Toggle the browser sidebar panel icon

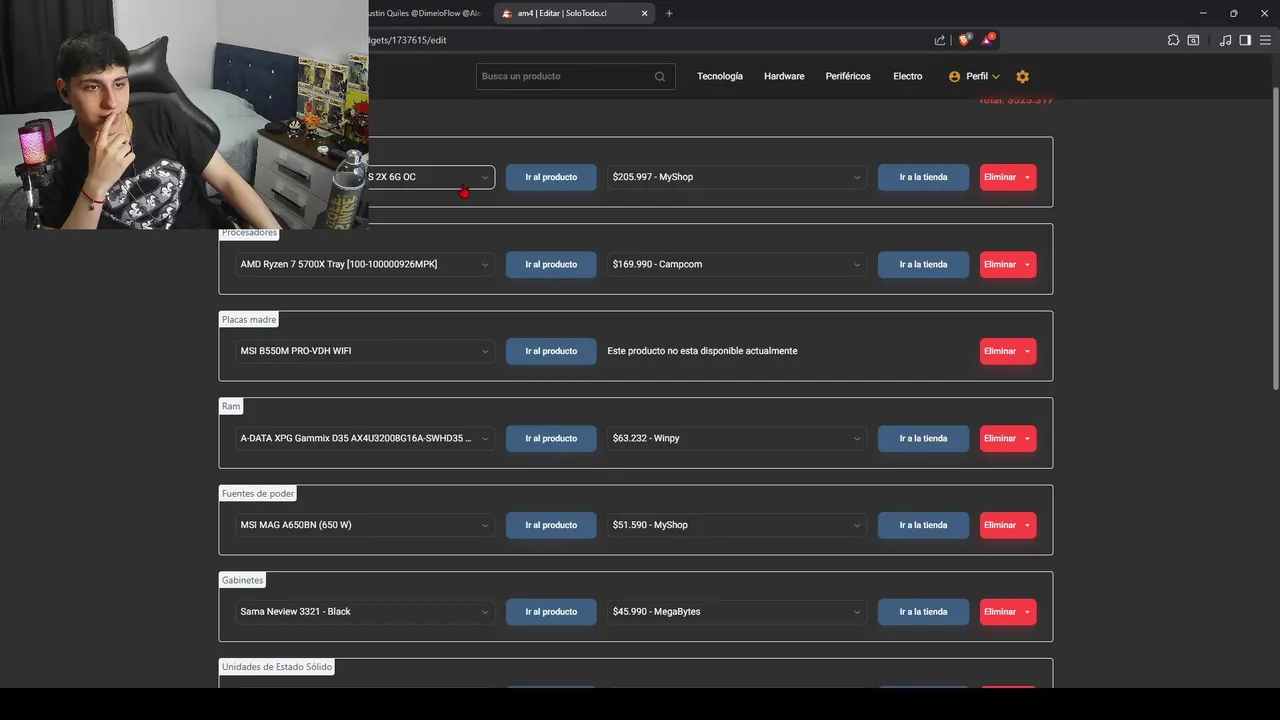[1245, 40]
